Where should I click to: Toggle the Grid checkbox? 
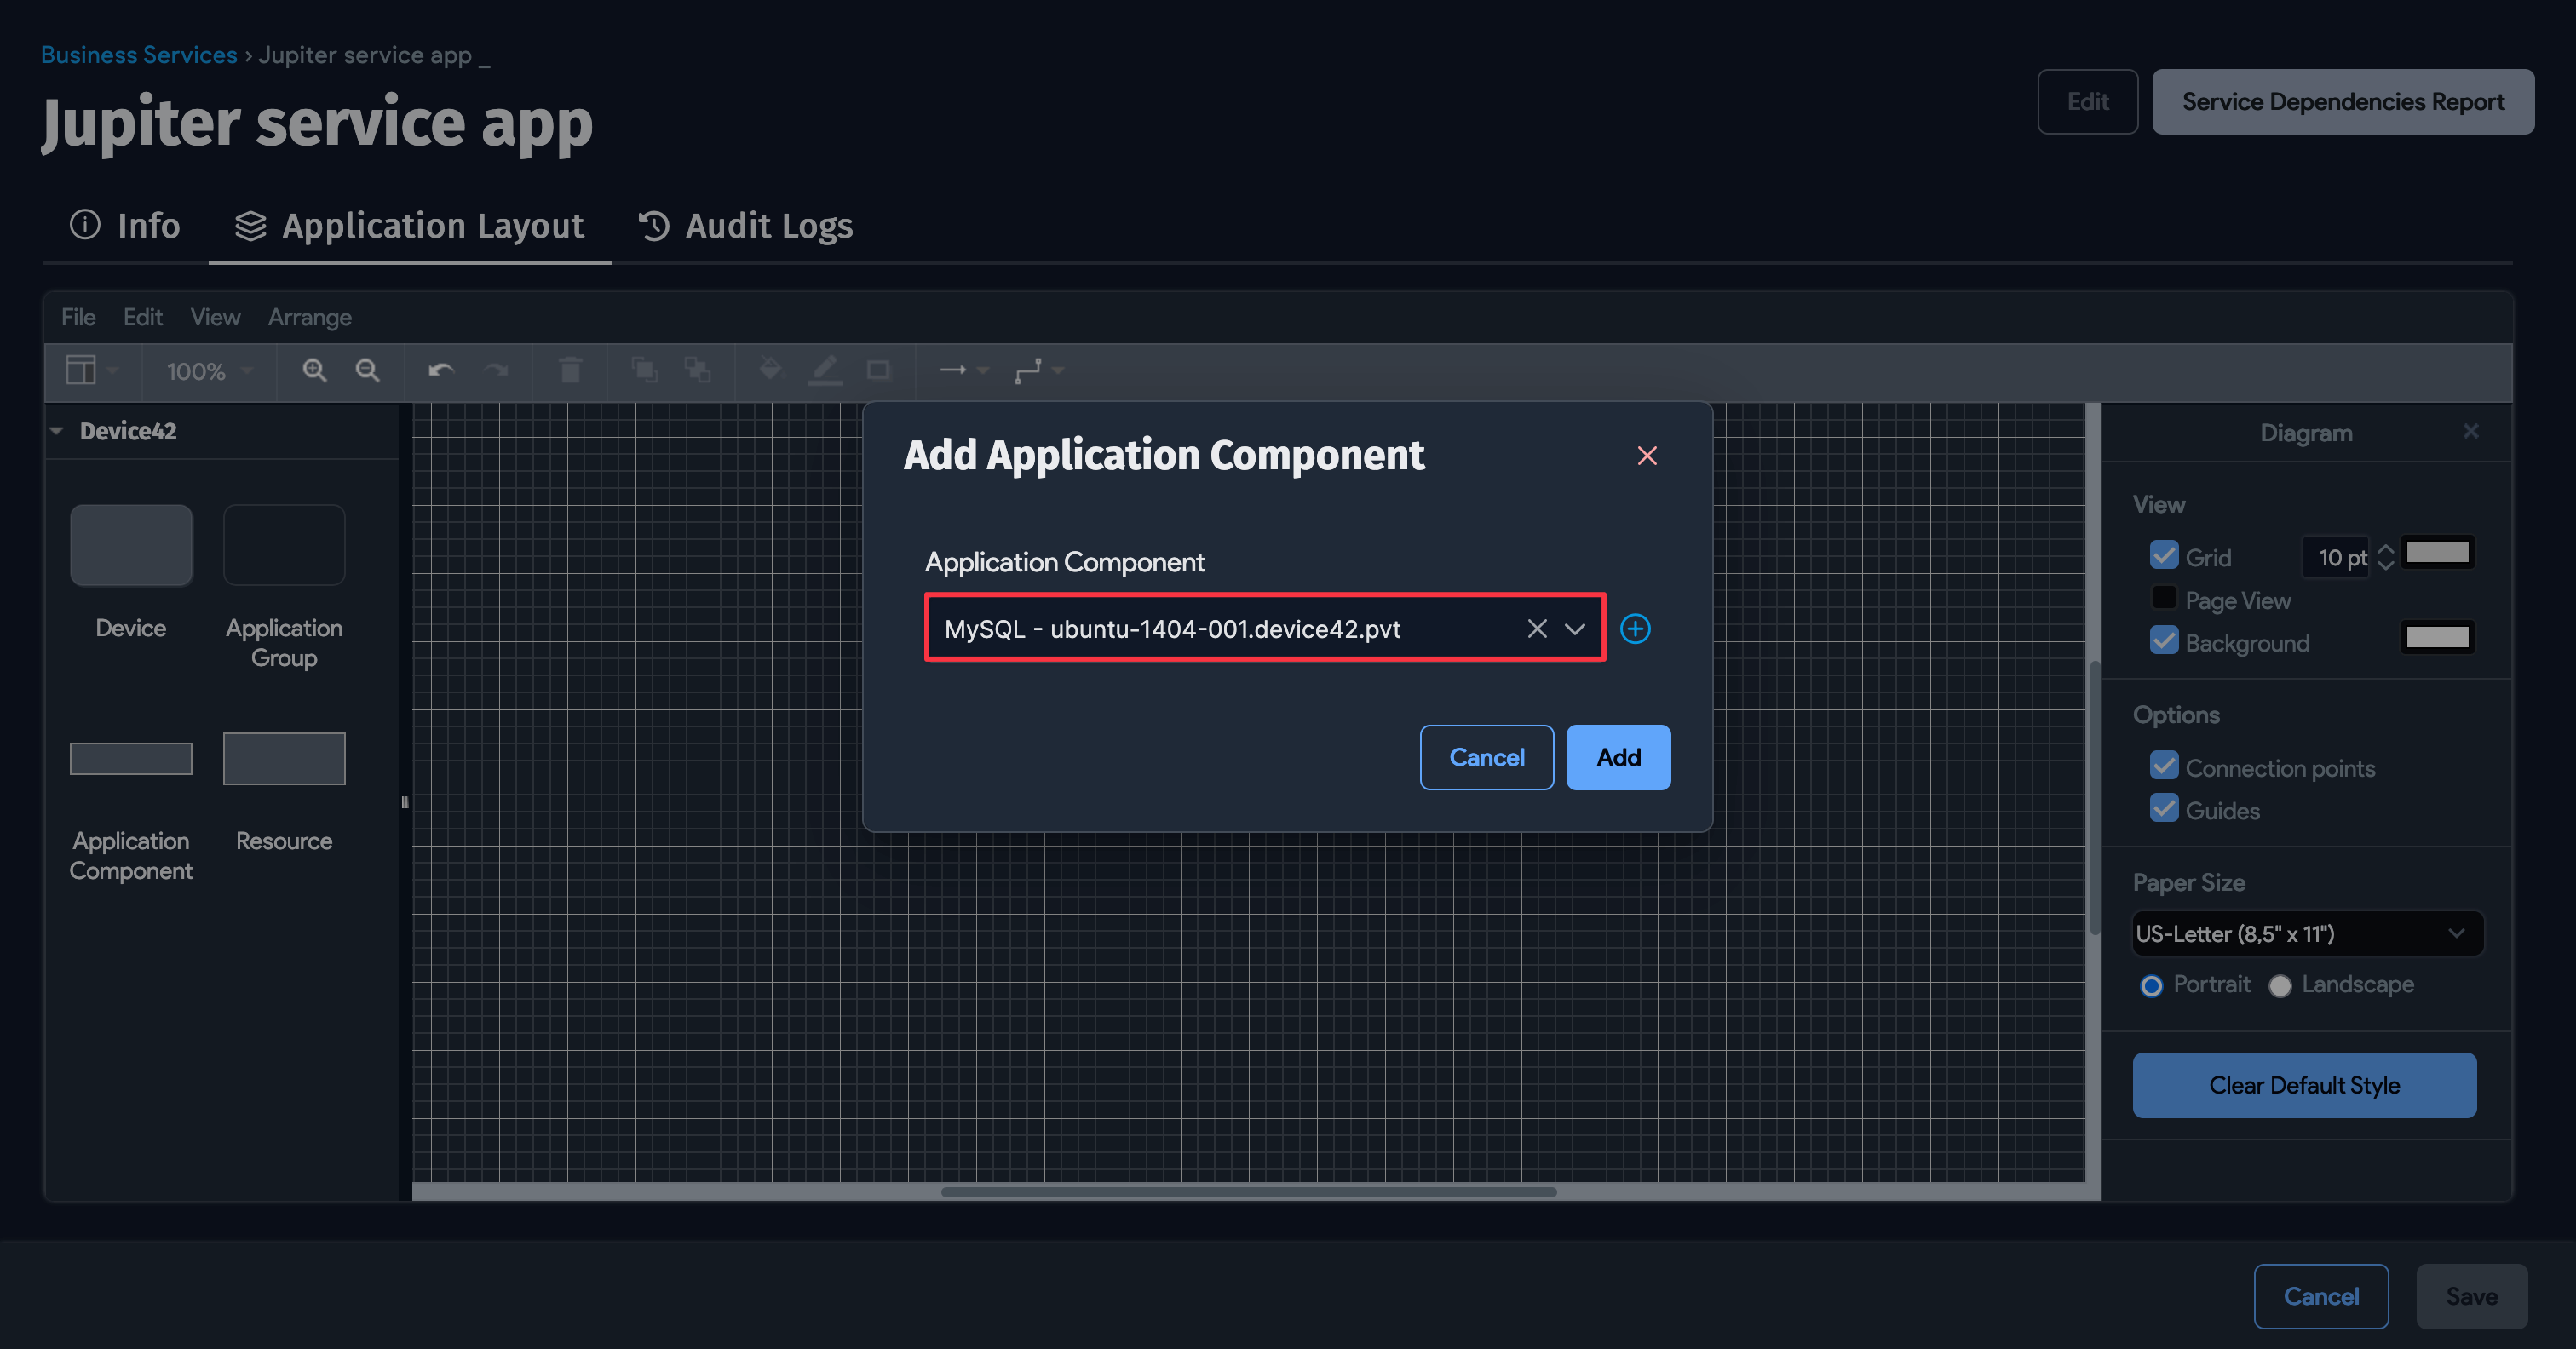pyautogui.click(x=2164, y=555)
